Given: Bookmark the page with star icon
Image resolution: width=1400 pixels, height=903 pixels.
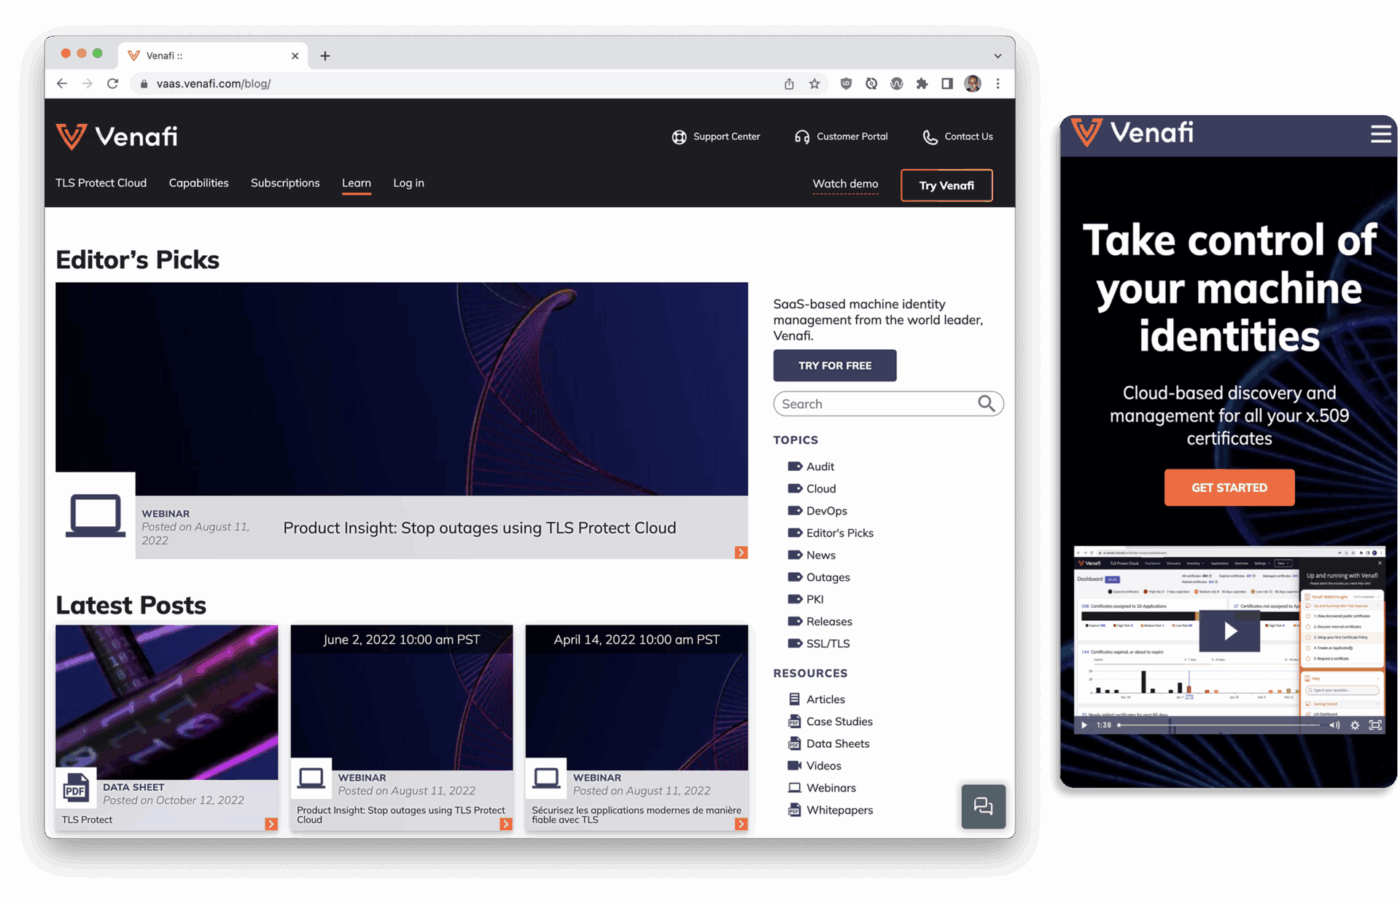Looking at the screenshot, I should [x=814, y=84].
